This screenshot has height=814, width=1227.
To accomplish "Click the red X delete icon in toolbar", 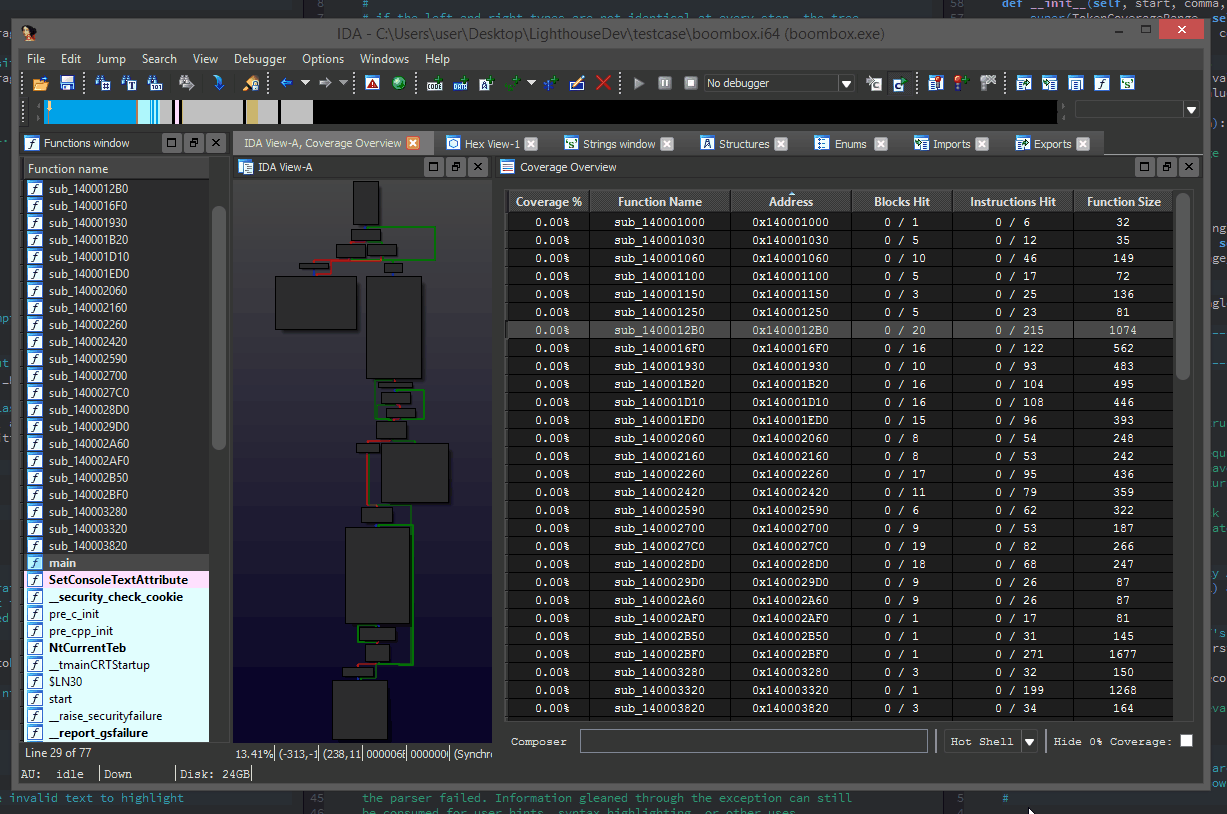I will click(603, 83).
